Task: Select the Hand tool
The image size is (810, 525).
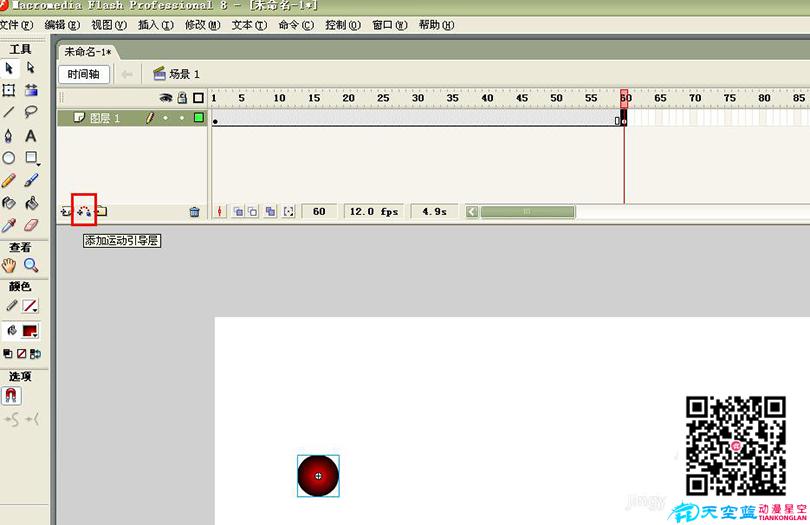Action: (x=9, y=266)
